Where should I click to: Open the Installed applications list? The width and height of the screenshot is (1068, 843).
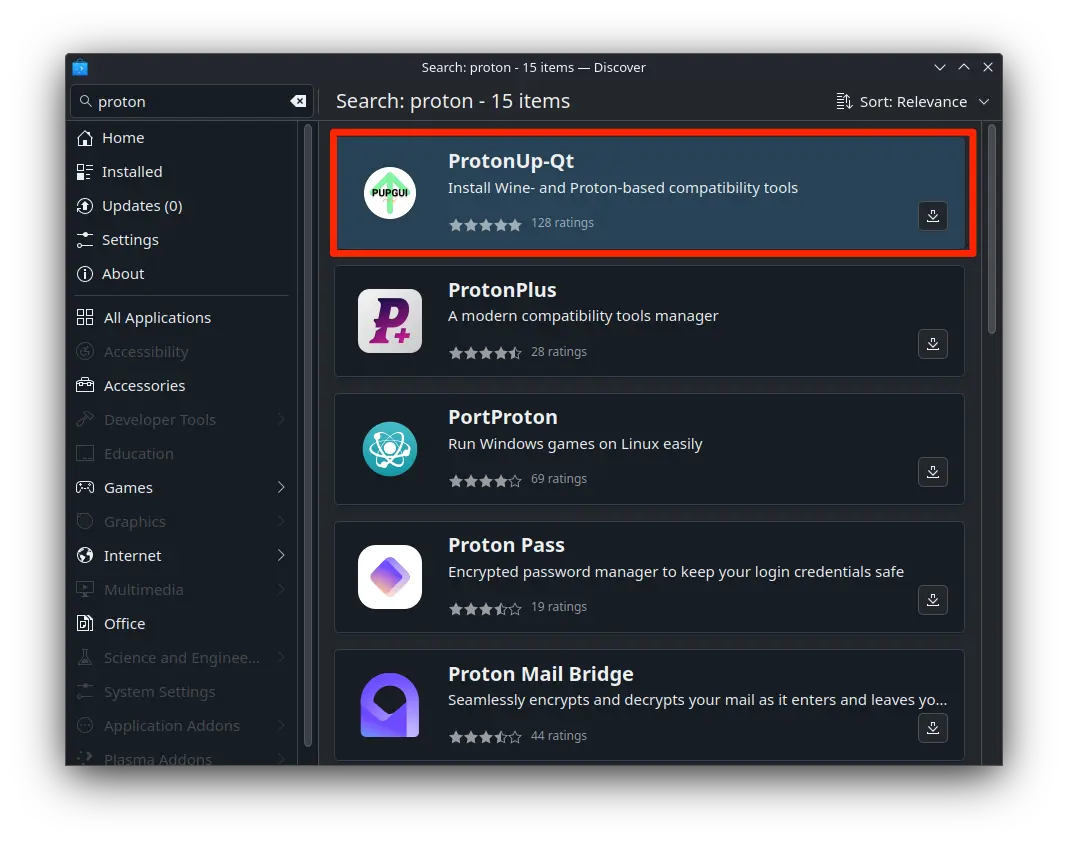click(182, 172)
